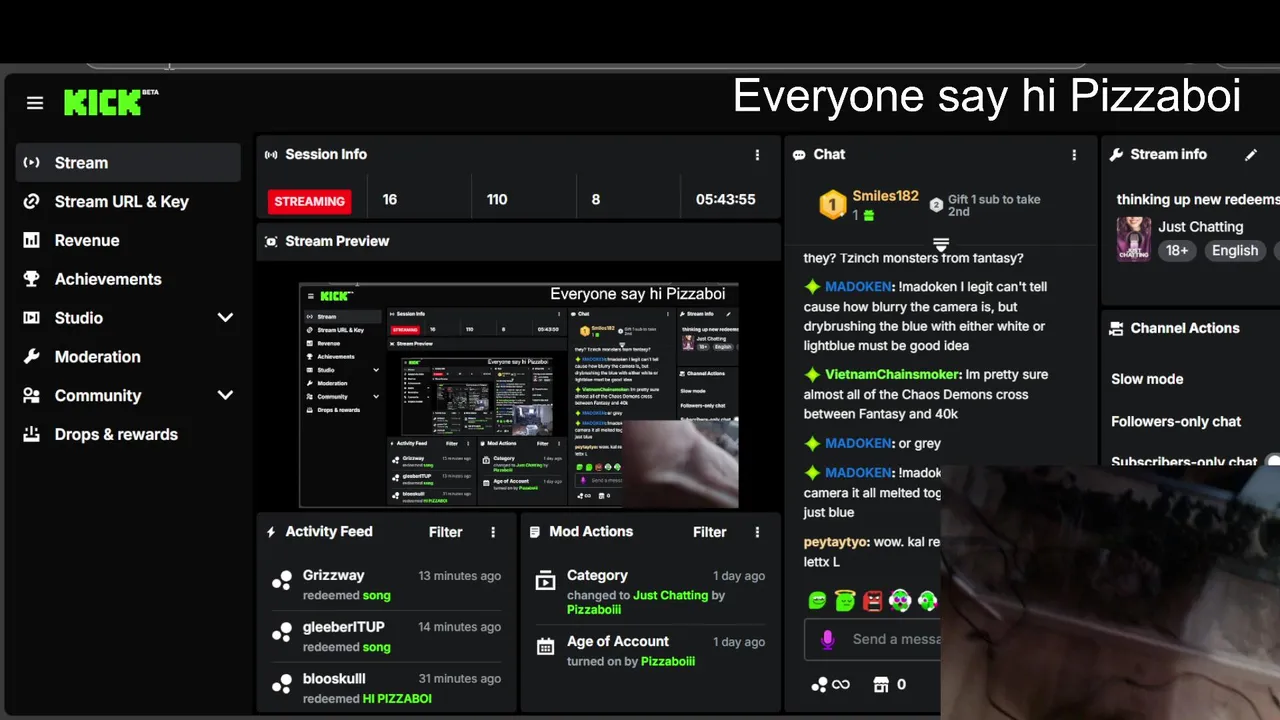Click the Studio sidebar item
The width and height of the screenshot is (1280, 720).
pyautogui.click(x=128, y=318)
